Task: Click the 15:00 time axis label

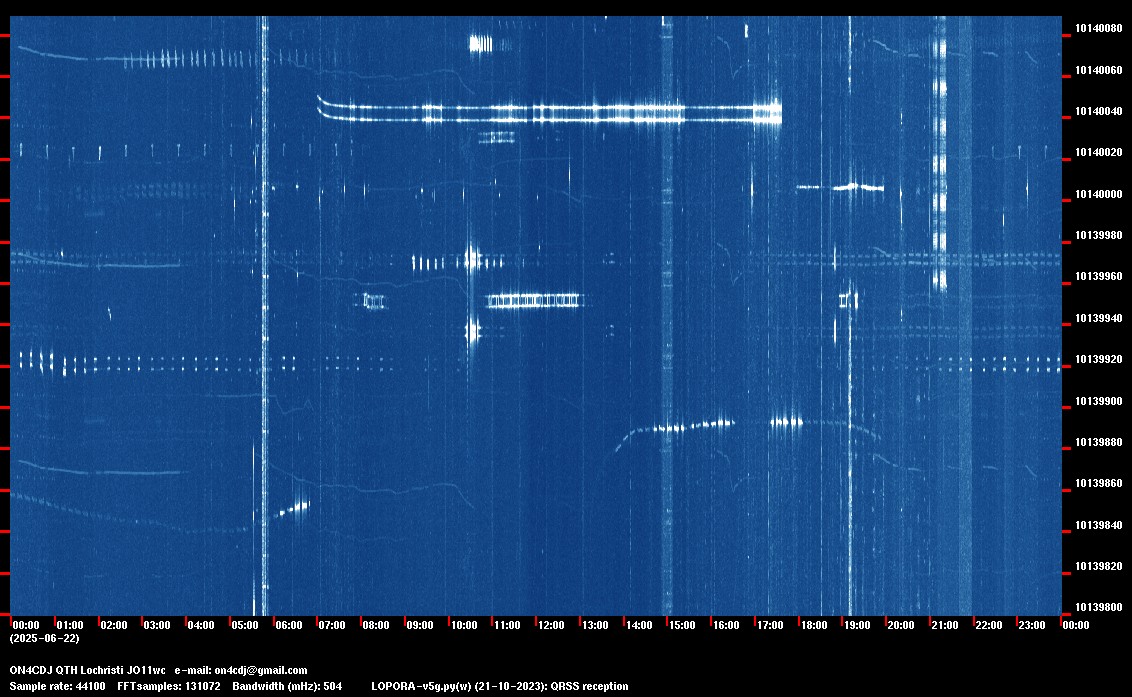Action: point(682,625)
